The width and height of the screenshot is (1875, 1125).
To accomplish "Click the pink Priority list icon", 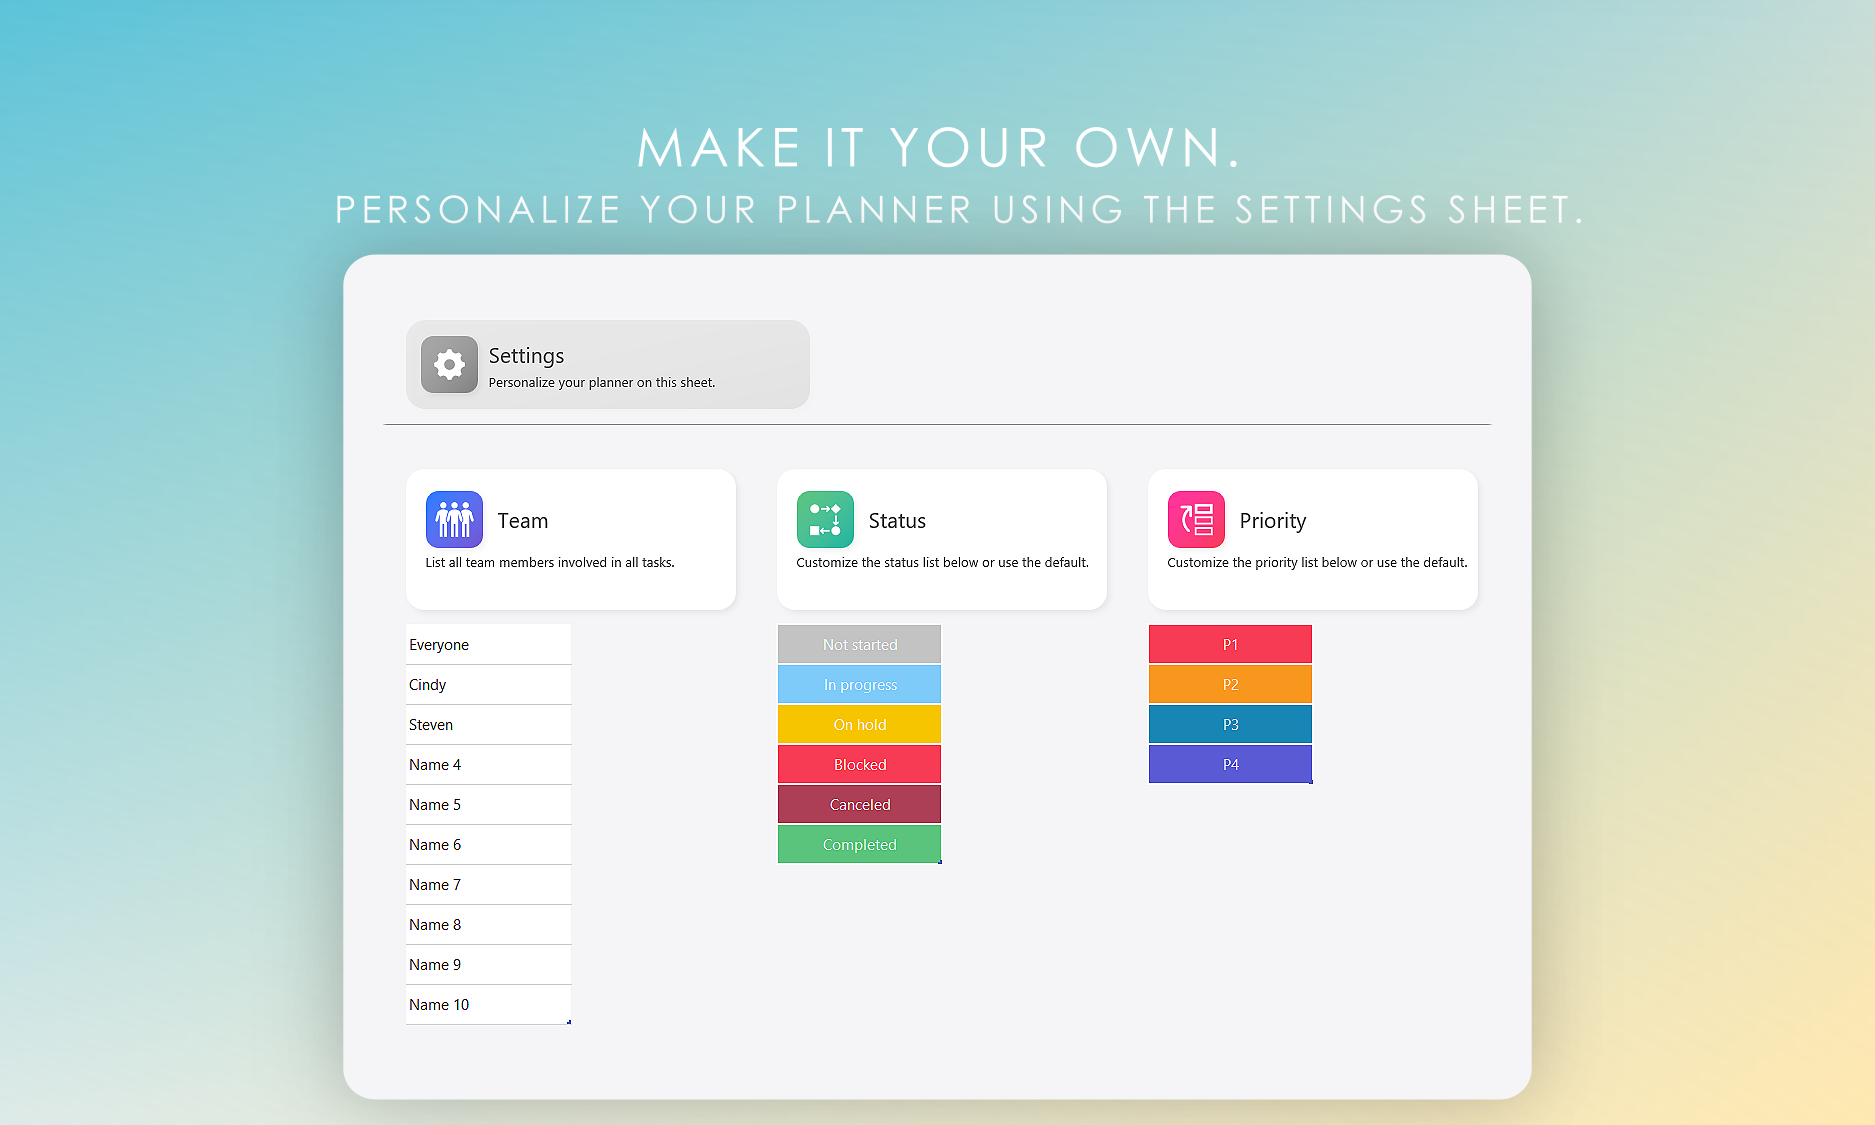I will [1196, 519].
